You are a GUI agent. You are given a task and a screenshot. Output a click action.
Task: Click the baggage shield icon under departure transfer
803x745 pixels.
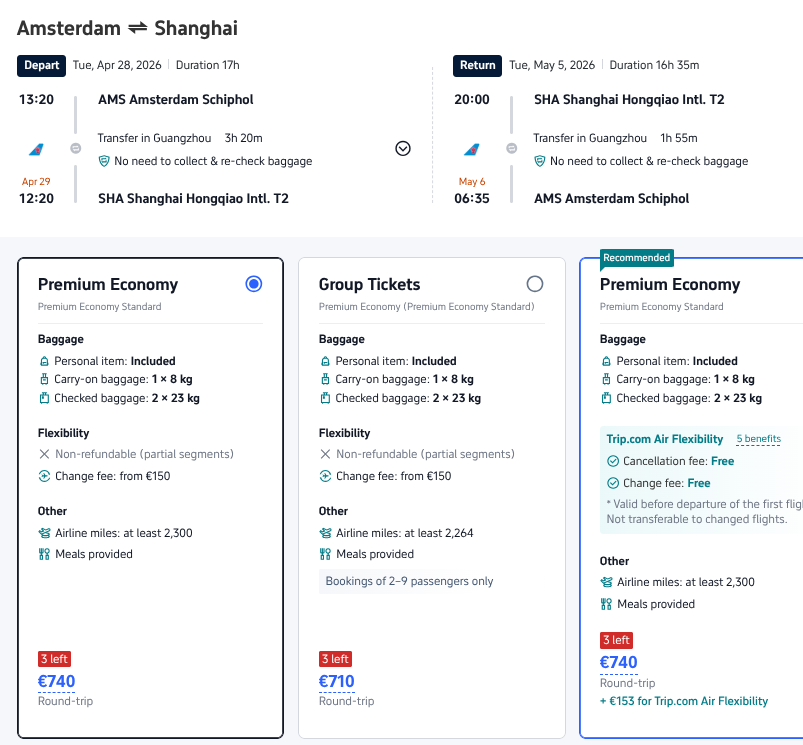click(104, 161)
